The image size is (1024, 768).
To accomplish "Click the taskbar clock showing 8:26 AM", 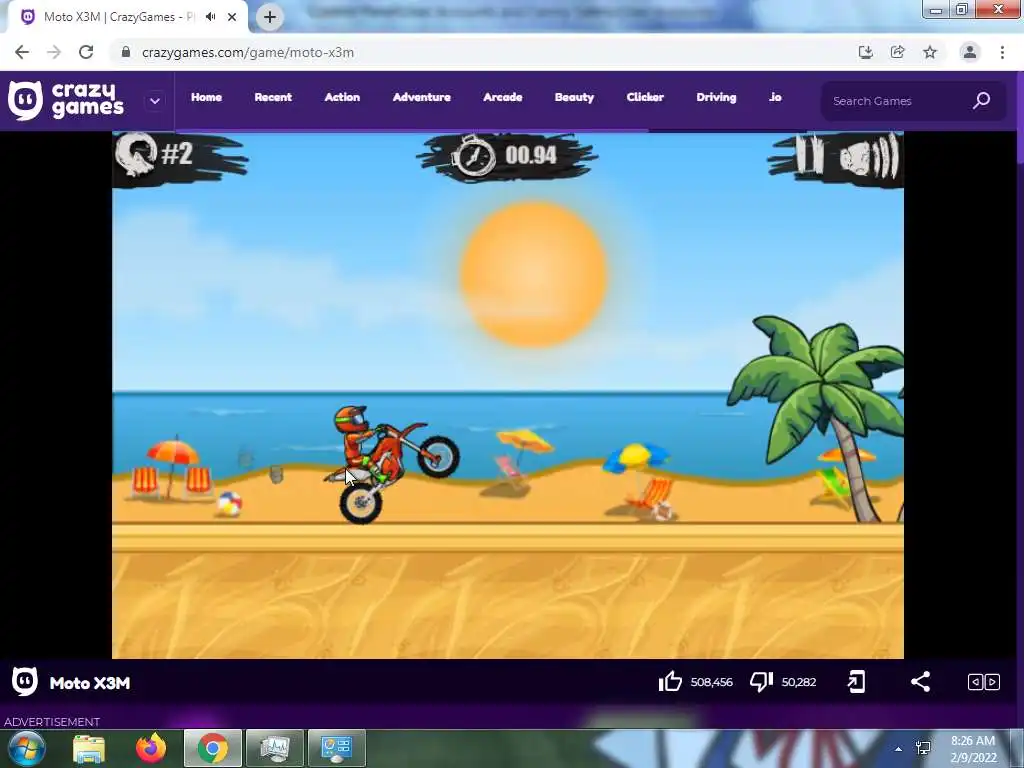I will (973, 749).
